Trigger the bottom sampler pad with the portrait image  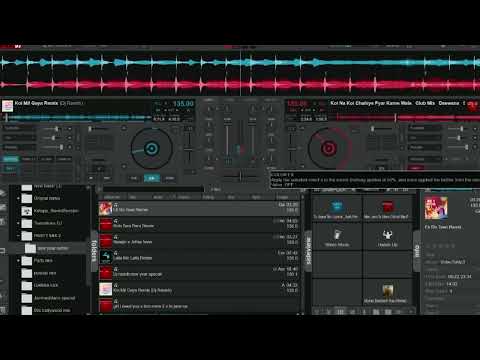coord(387,292)
